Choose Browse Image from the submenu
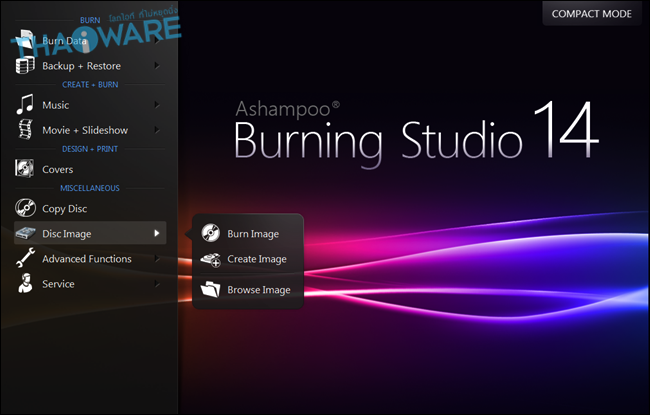 click(x=248, y=289)
